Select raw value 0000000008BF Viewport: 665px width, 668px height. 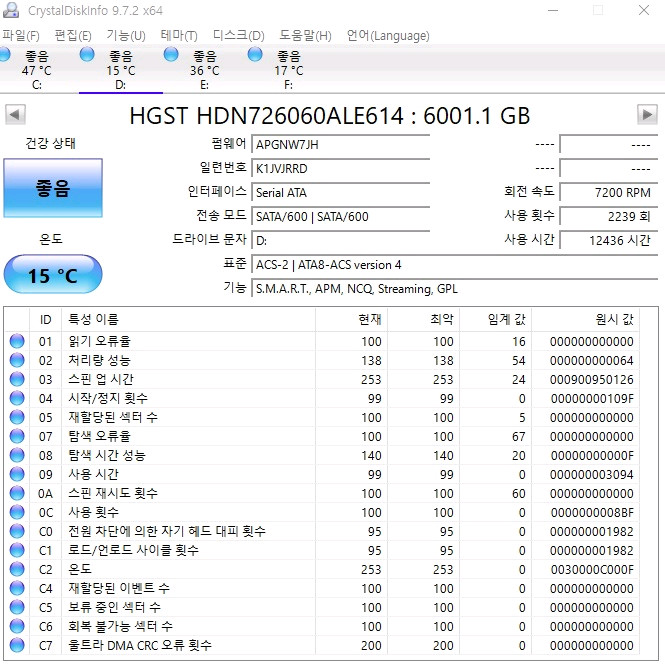point(592,513)
